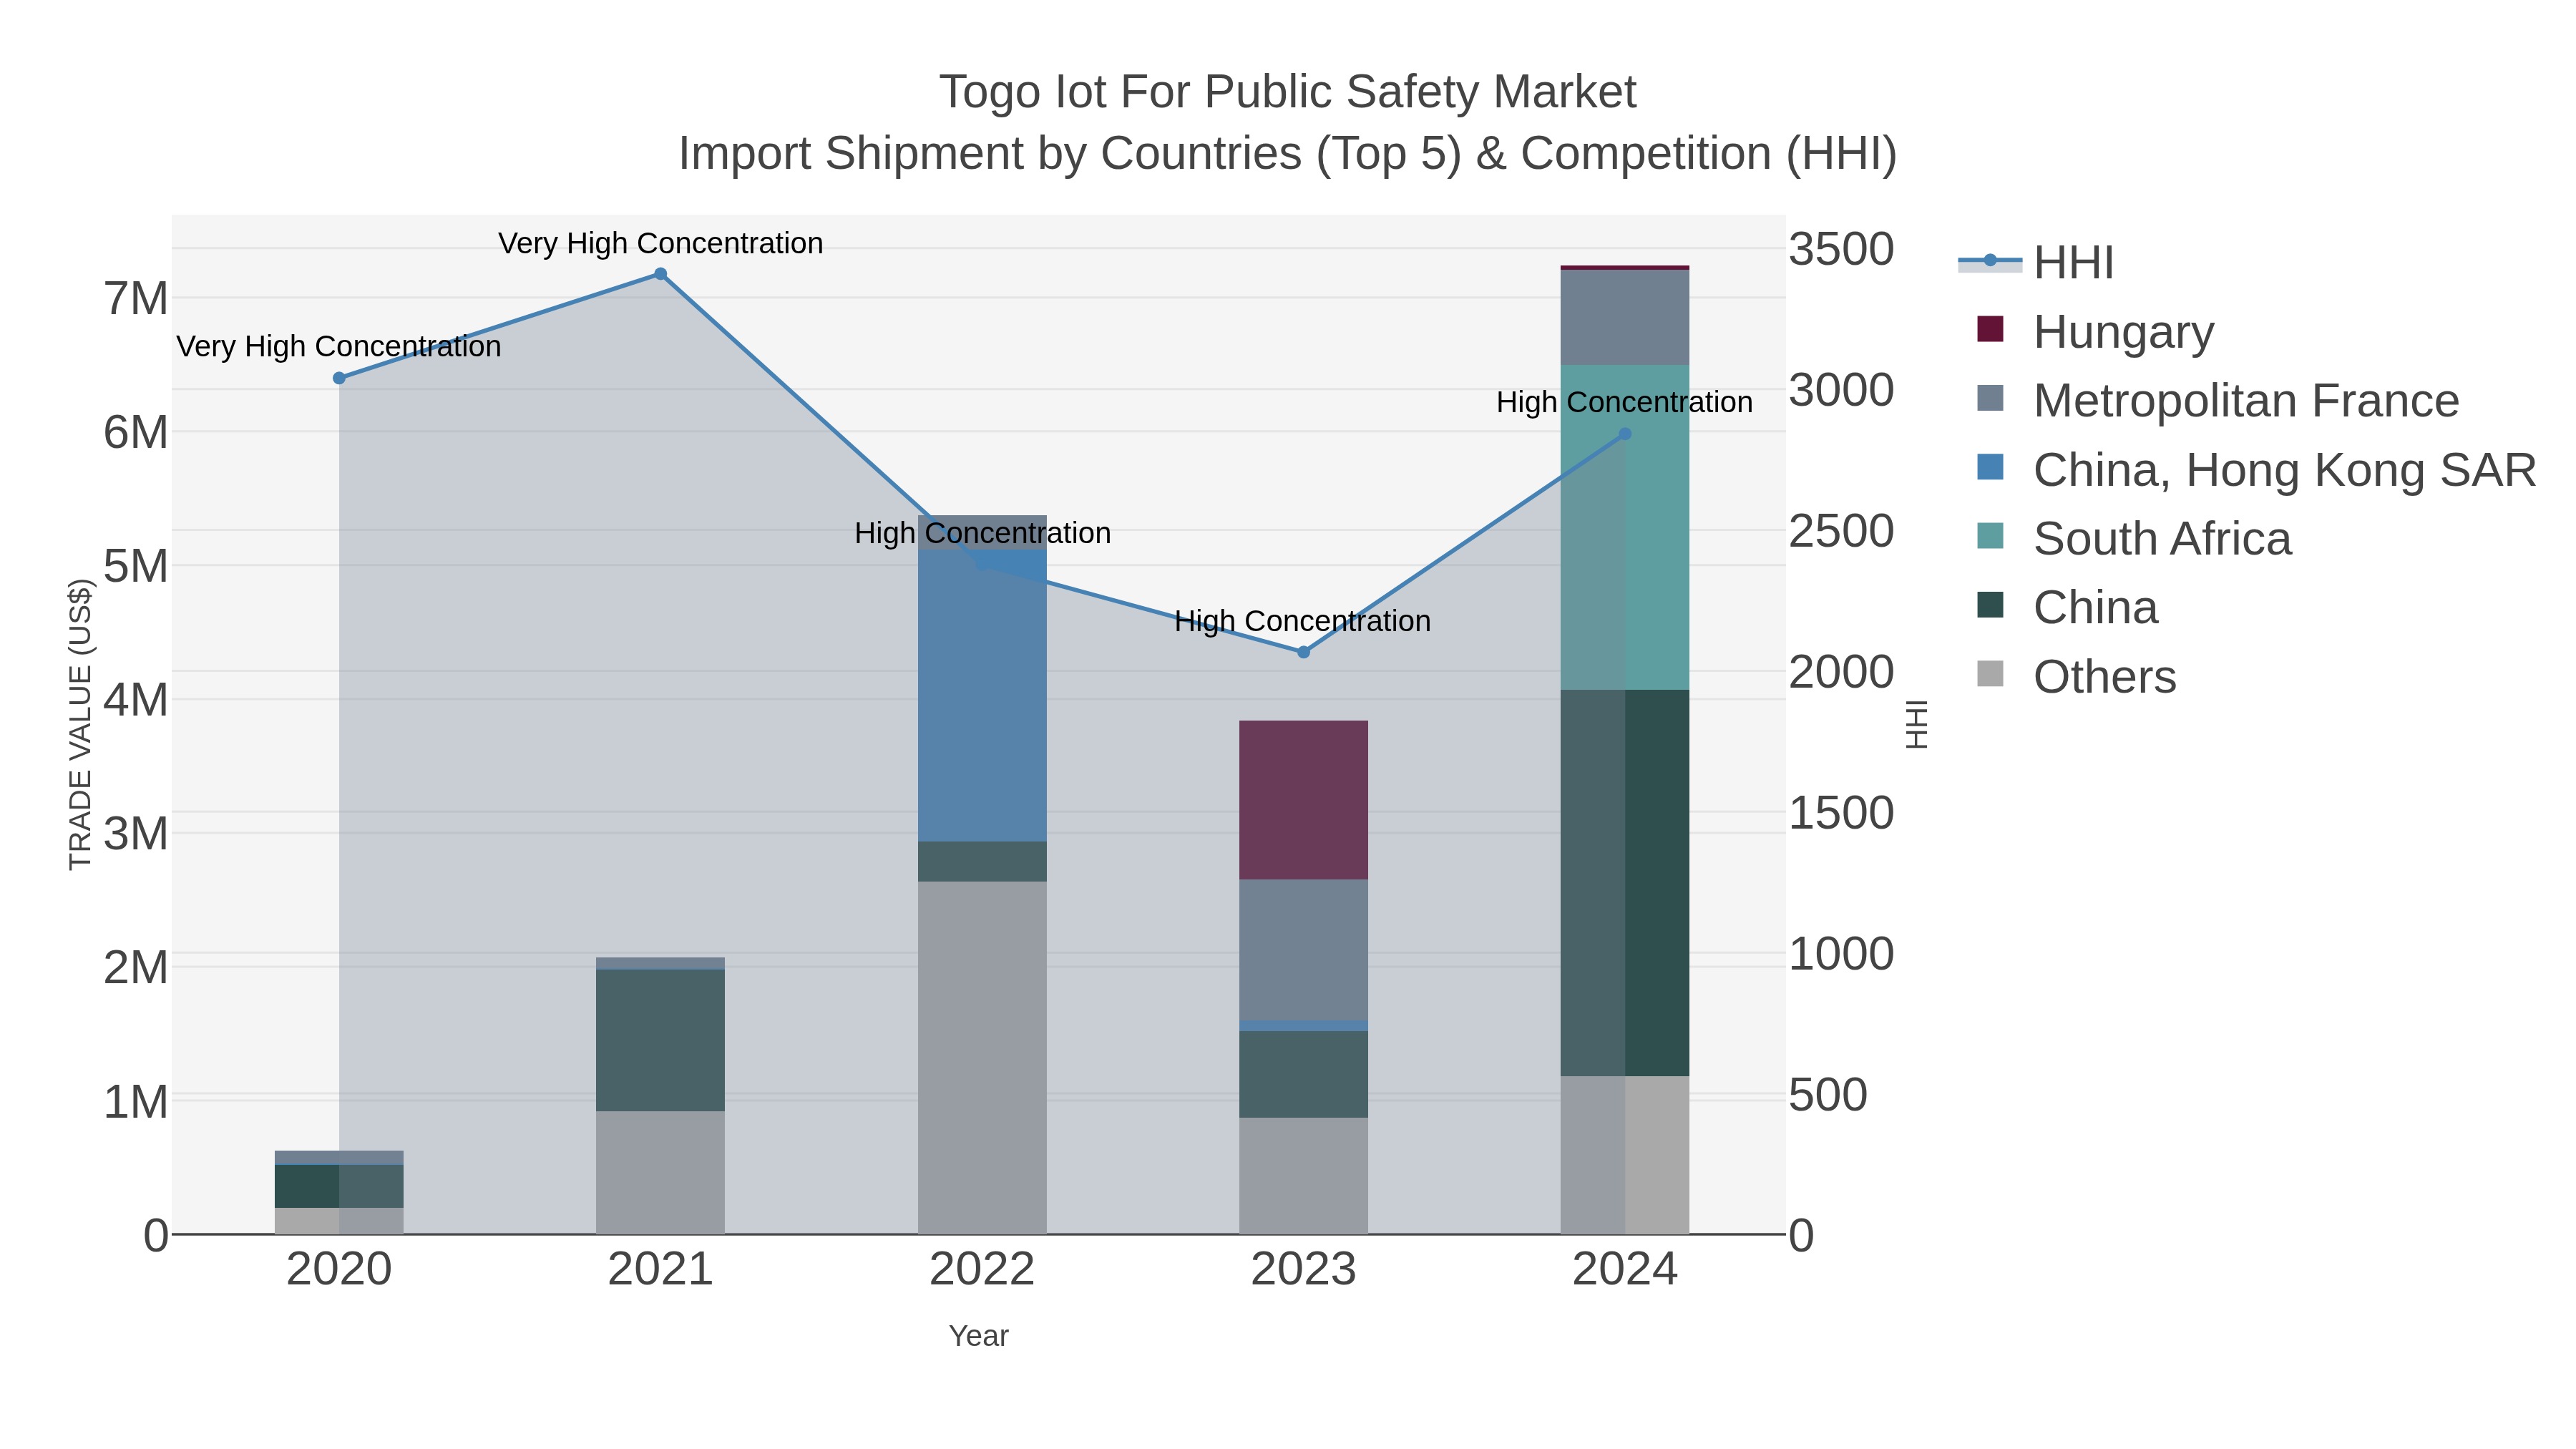Click the 2000 tick on HHI axis
The image size is (2576, 1449).
(x=1841, y=672)
